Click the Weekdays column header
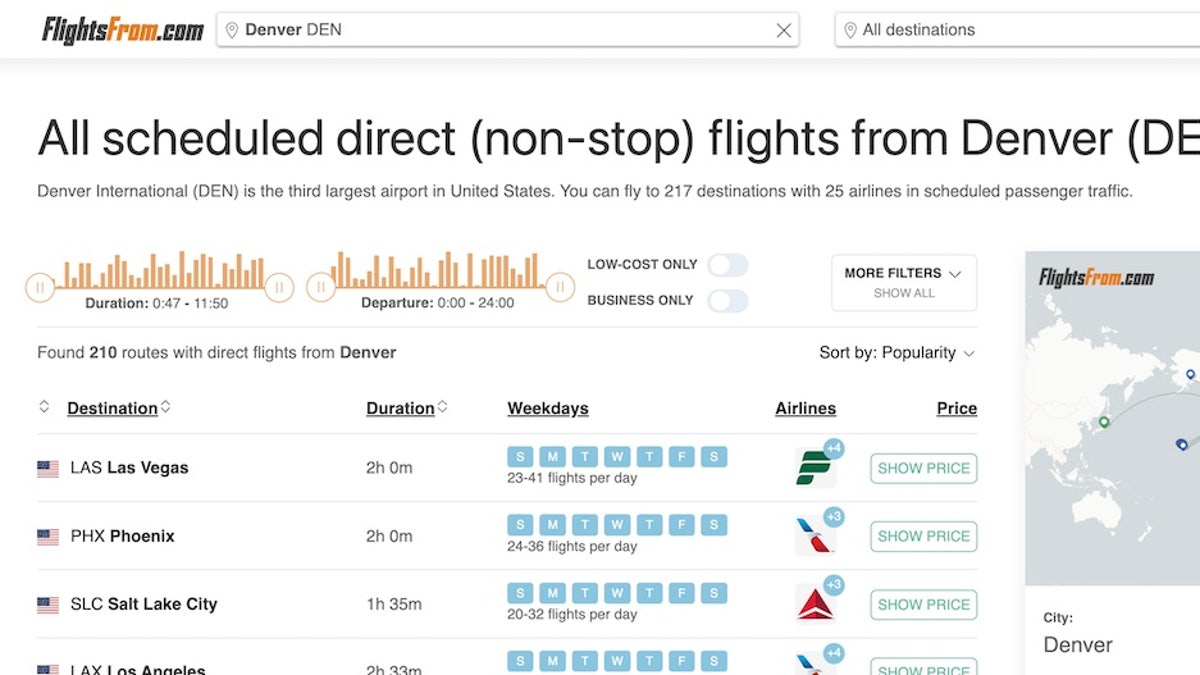The image size is (1200, 675). pos(548,408)
